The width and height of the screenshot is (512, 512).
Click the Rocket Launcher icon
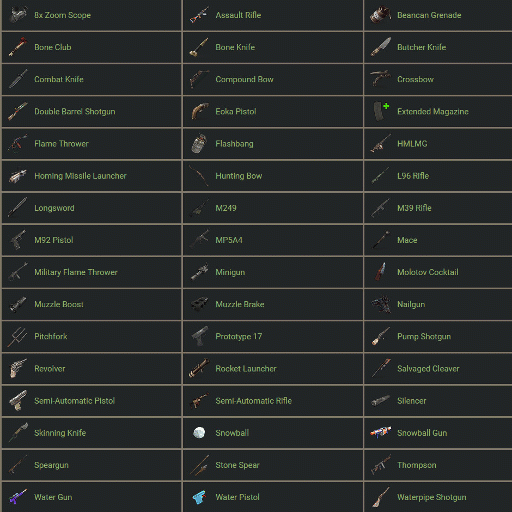point(199,368)
